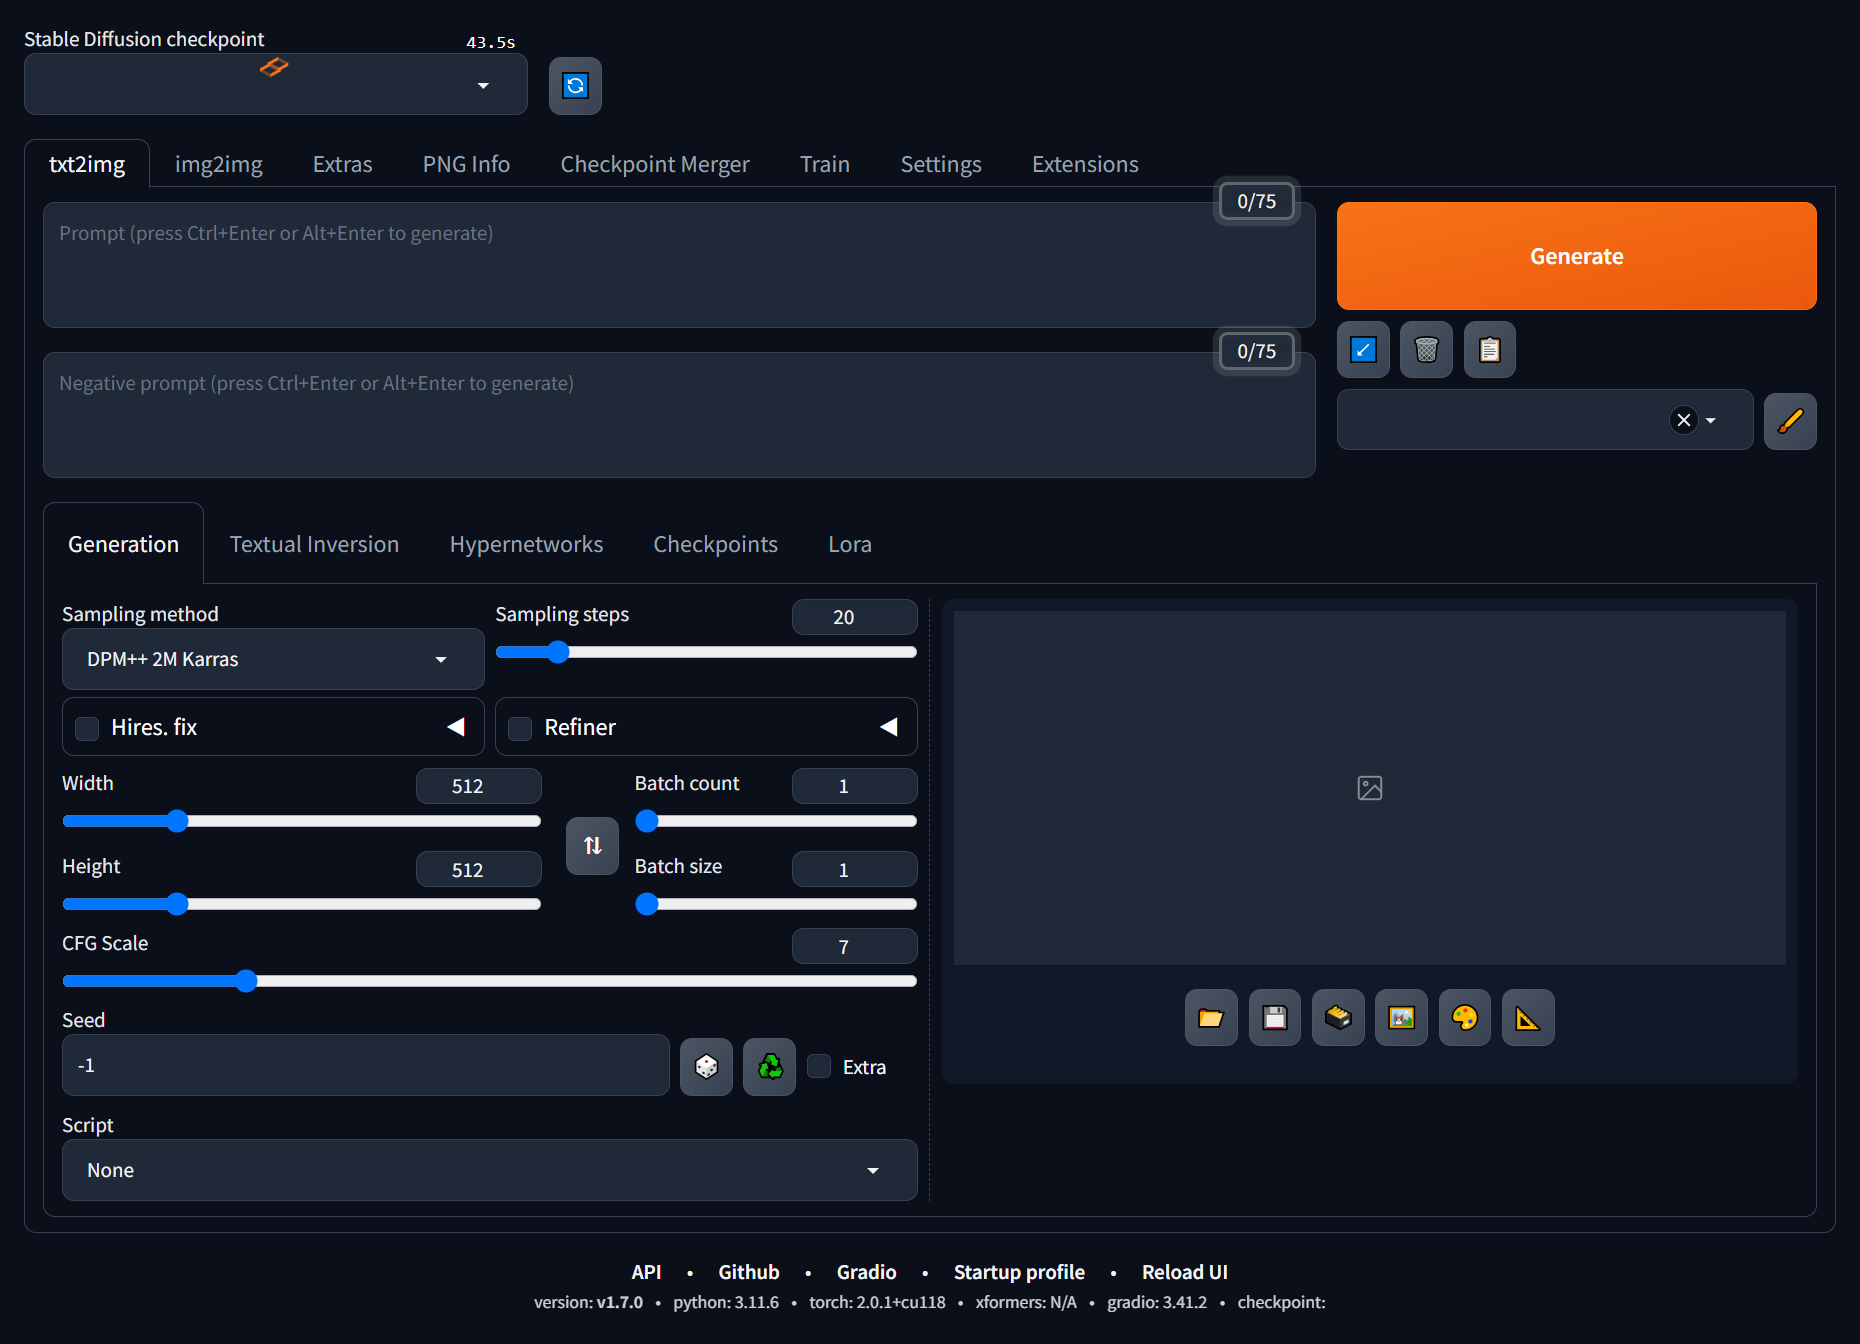This screenshot has width=1860, height=1344.
Task: Enable the Hires. fix checkbox
Action: tap(88, 728)
